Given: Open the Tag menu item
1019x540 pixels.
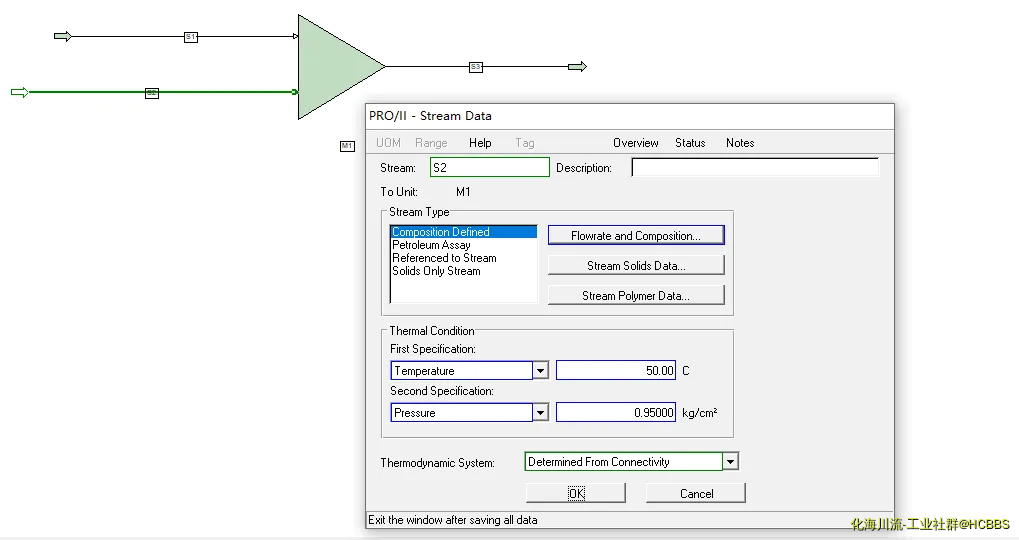Looking at the screenshot, I should 524,143.
